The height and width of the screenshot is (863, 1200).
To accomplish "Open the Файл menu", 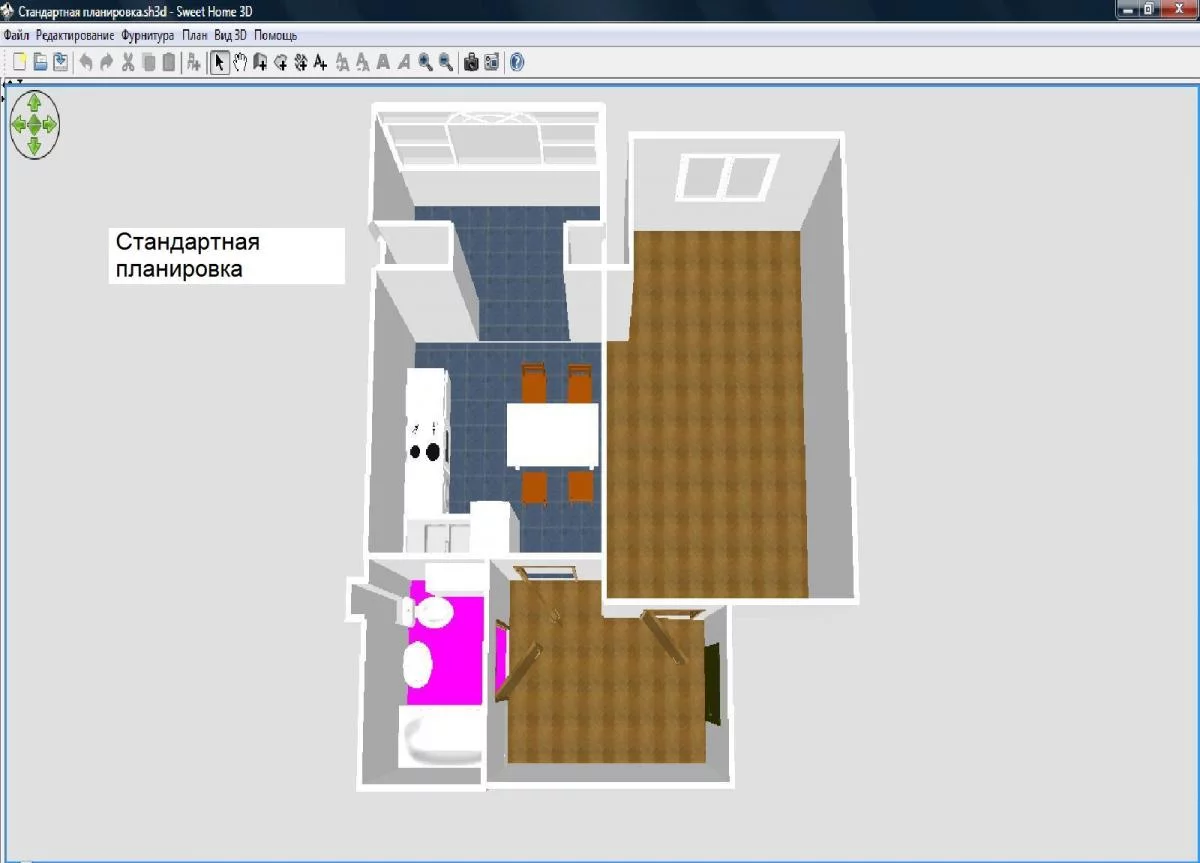I will click(x=17, y=35).
